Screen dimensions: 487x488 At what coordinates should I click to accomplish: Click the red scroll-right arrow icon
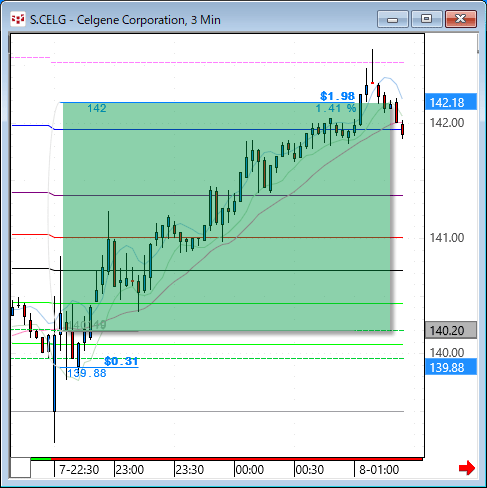coord(467,468)
